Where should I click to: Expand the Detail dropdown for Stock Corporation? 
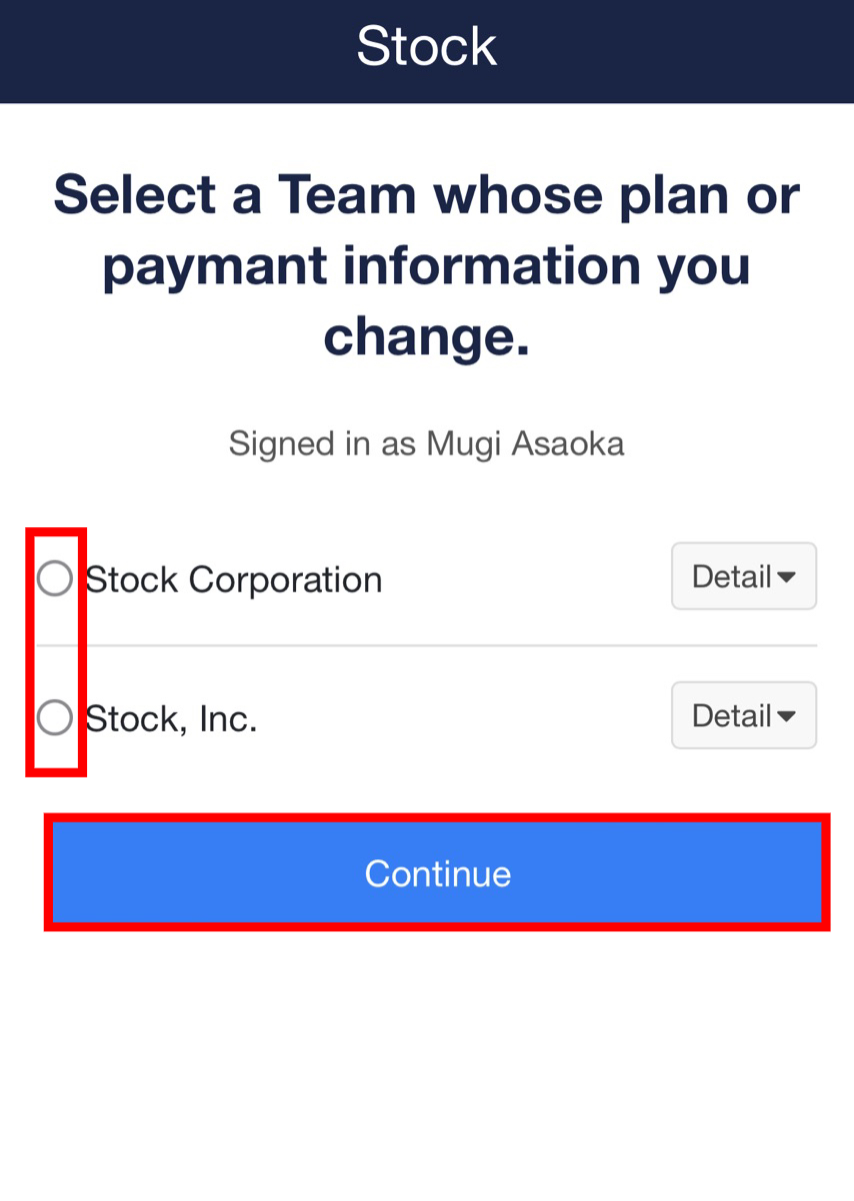(743, 577)
